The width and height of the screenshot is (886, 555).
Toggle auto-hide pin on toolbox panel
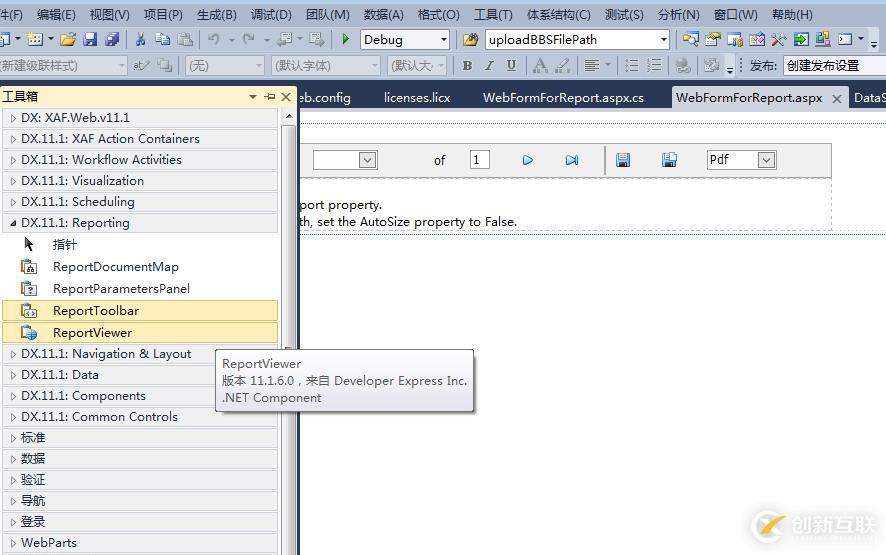pos(270,97)
